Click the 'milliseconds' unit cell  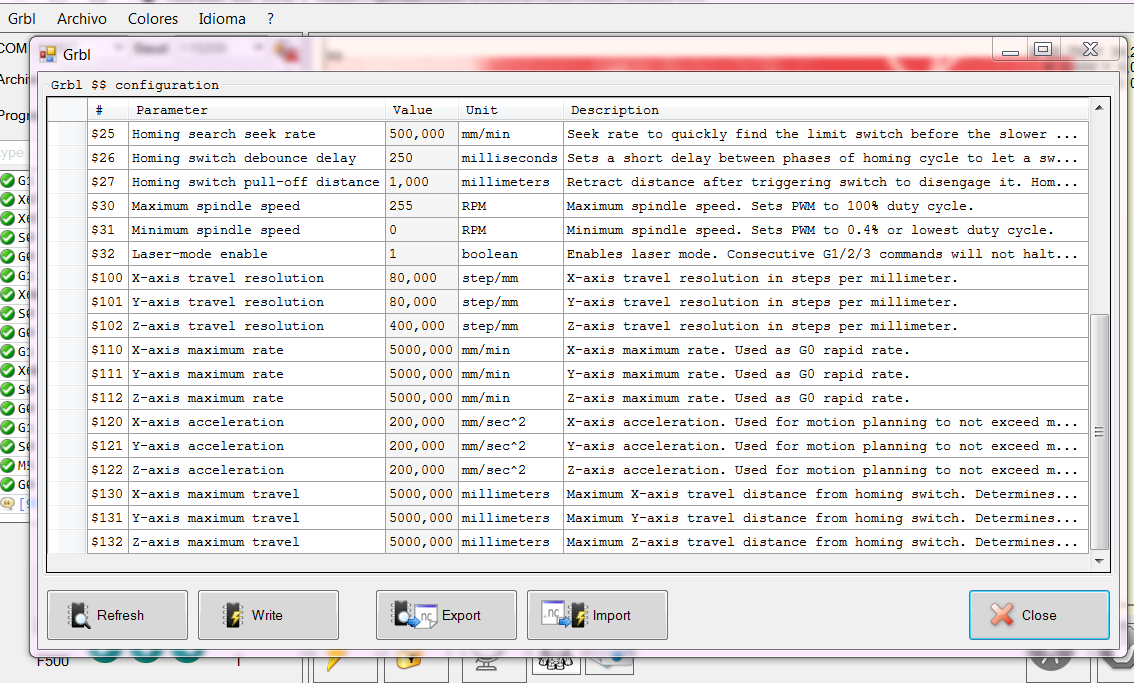pyautogui.click(x=511, y=158)
